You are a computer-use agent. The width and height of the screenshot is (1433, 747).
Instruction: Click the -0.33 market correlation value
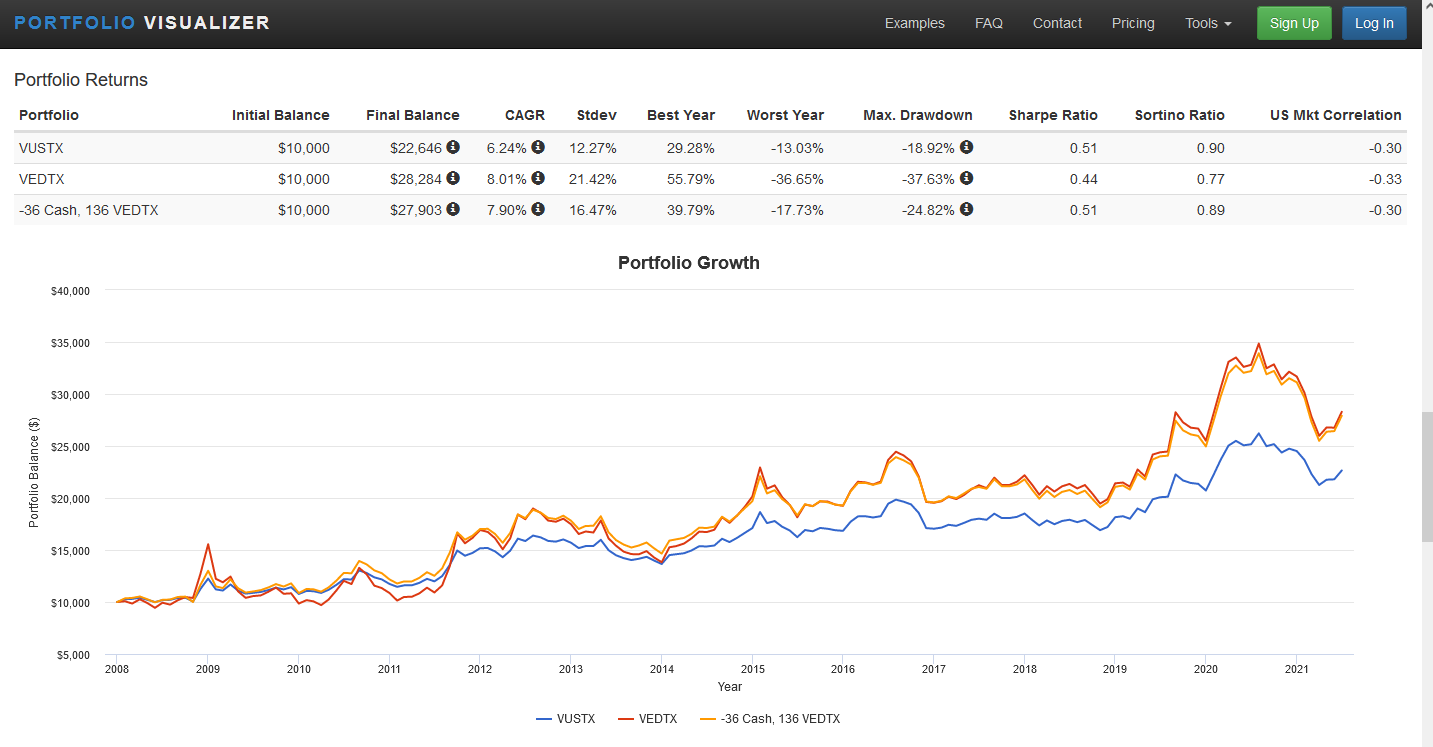click(x=1385, y=179)
